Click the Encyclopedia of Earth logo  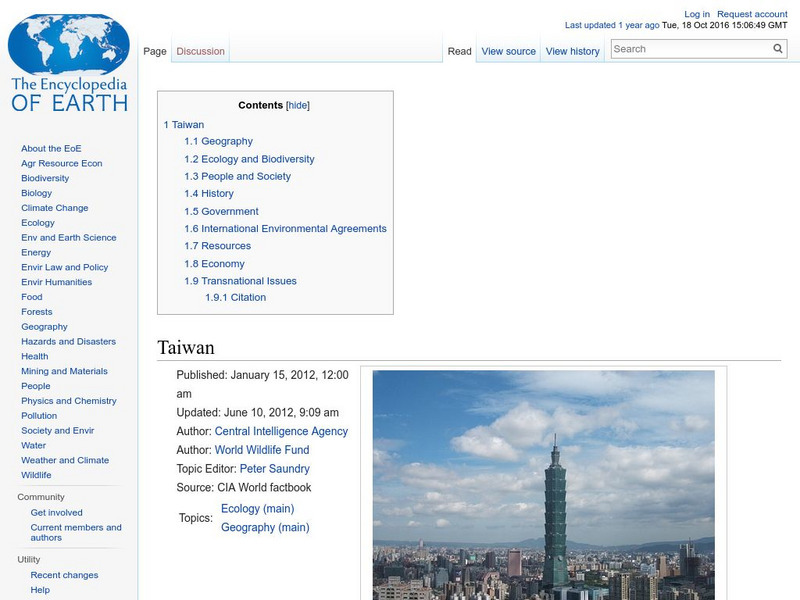[x=69, y=62]
